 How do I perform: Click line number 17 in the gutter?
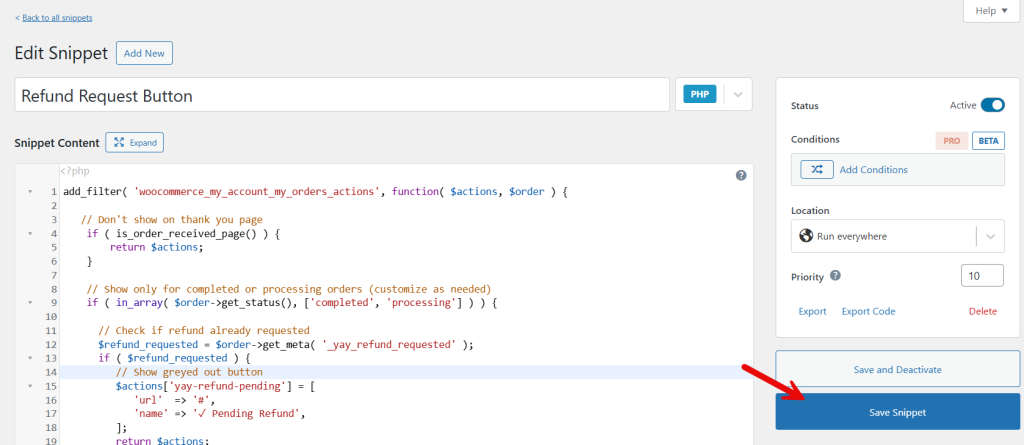(52, 414)
